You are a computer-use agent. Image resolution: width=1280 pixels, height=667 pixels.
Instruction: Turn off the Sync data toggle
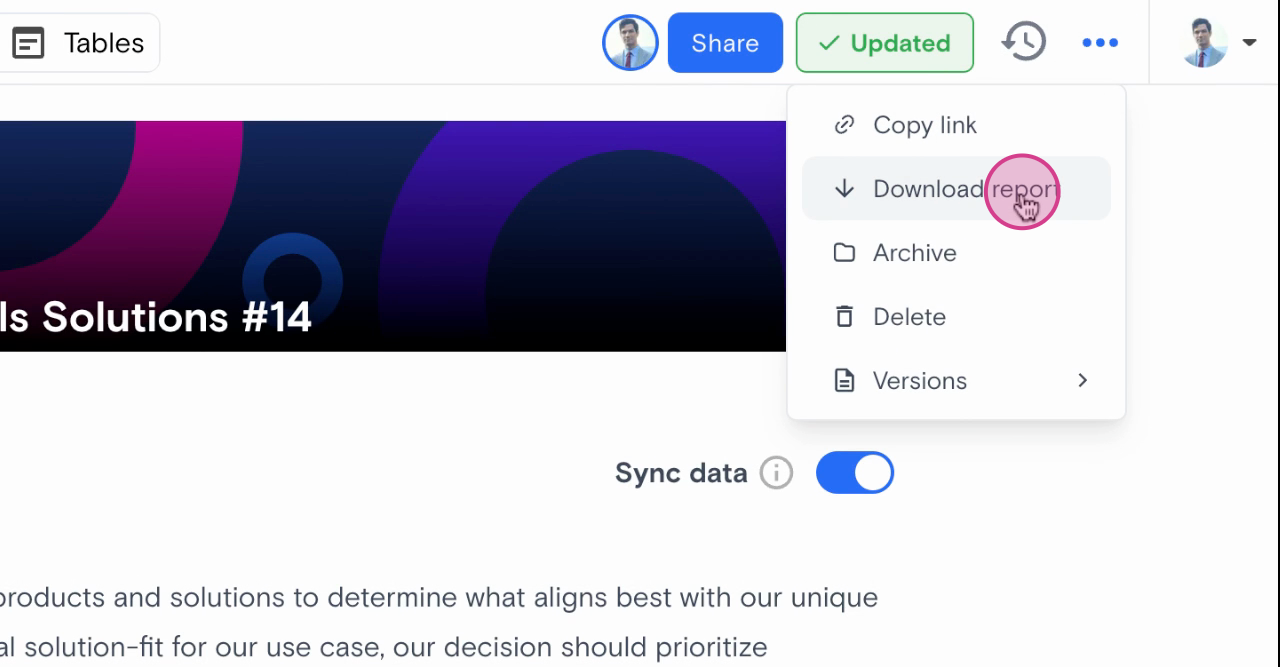855,473
